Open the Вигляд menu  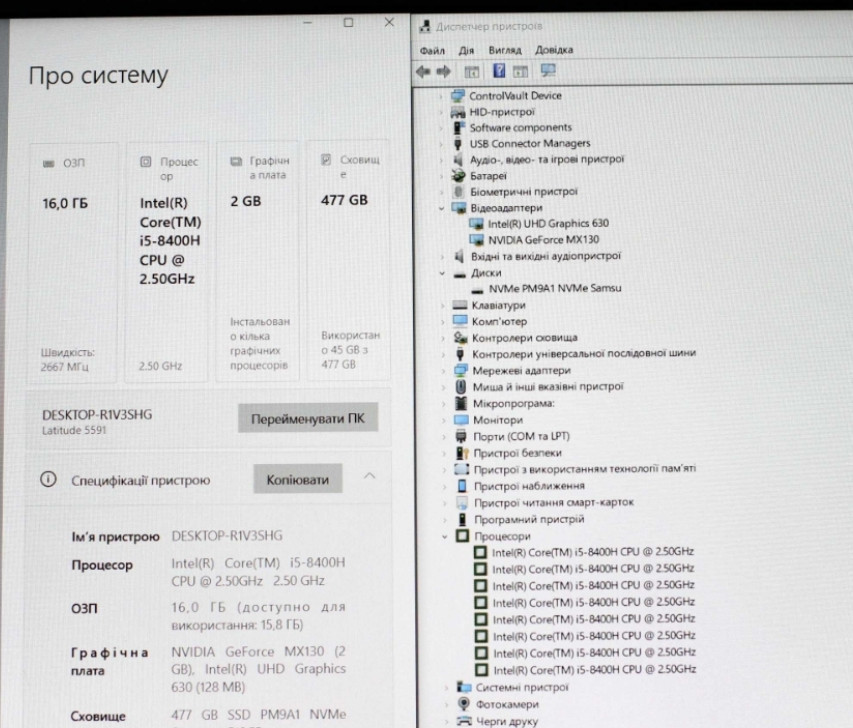(504, 50)
